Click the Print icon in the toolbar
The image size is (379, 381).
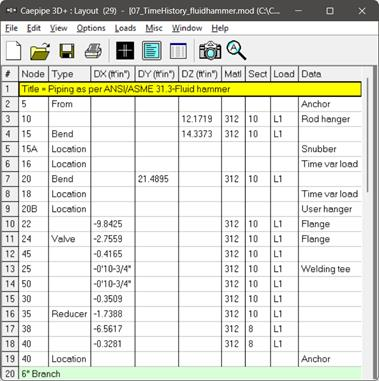(93, 51)
